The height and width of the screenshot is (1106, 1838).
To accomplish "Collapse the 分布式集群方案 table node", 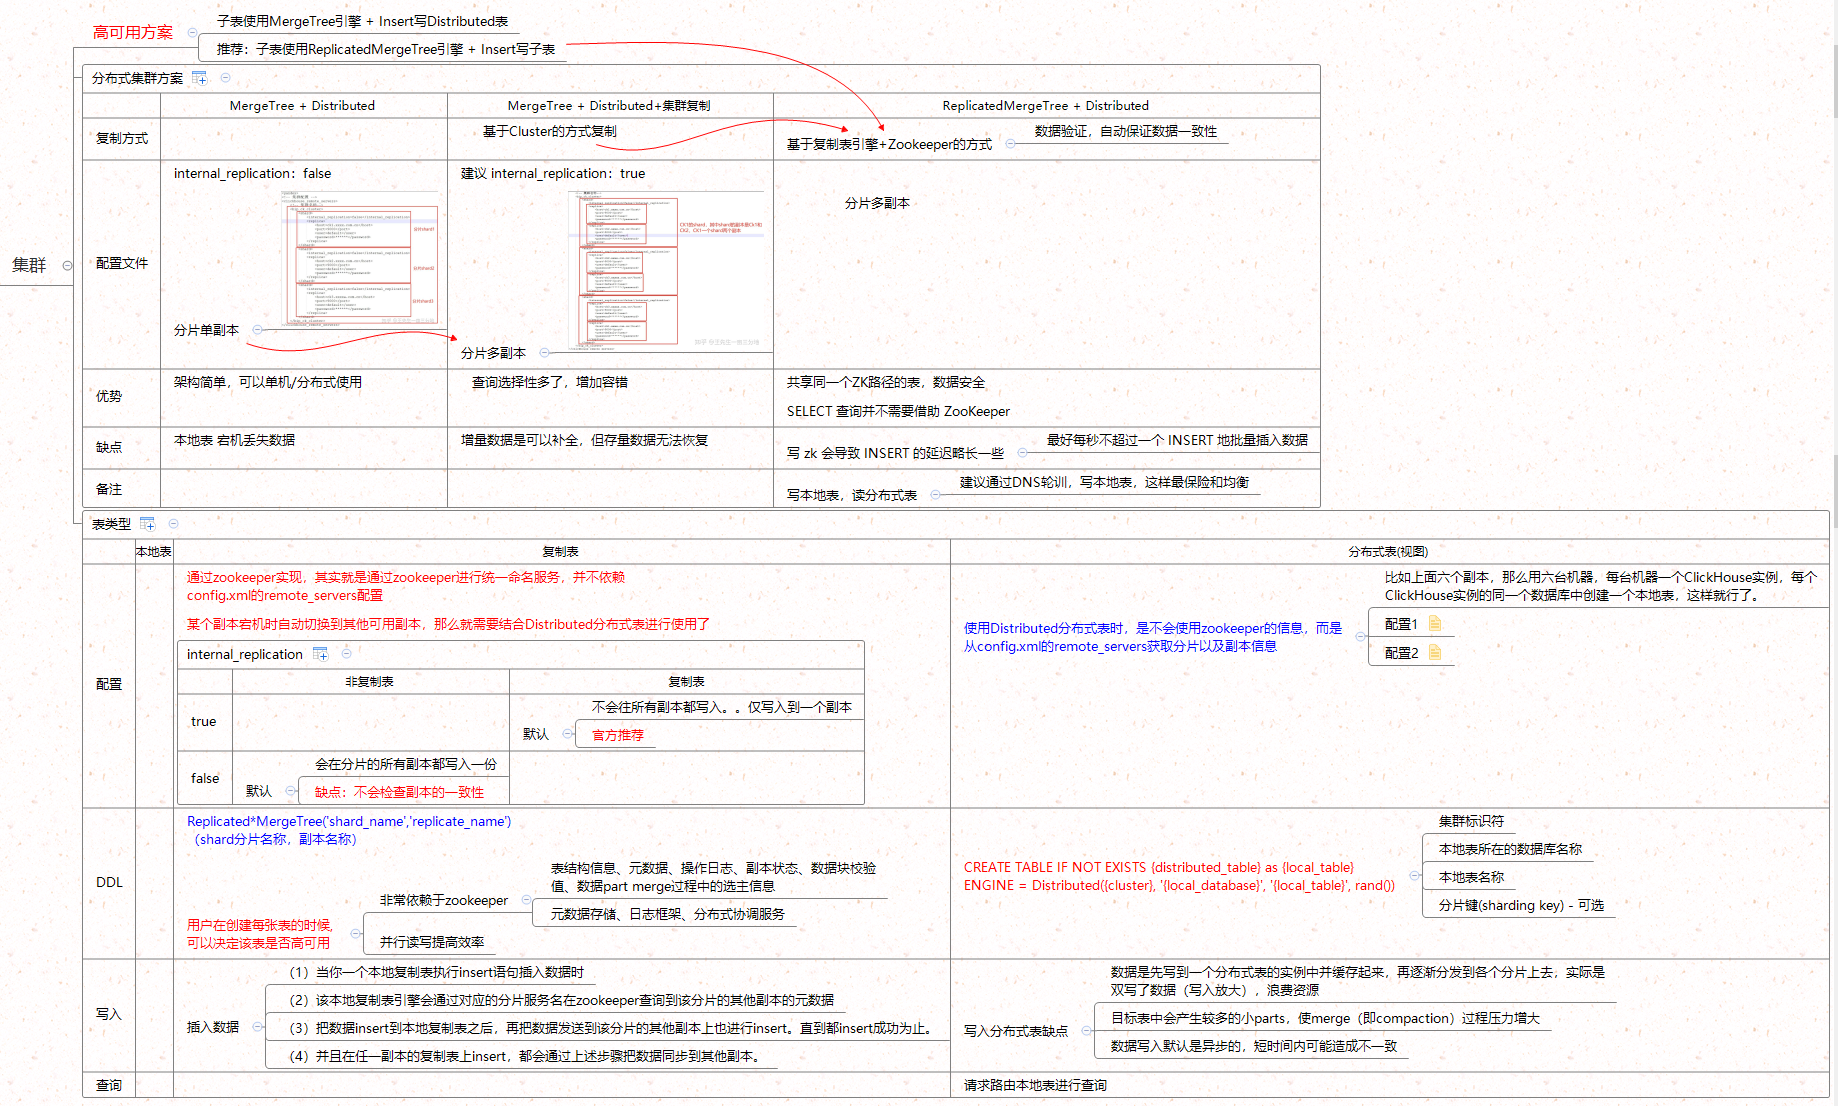I will (225, 78).
